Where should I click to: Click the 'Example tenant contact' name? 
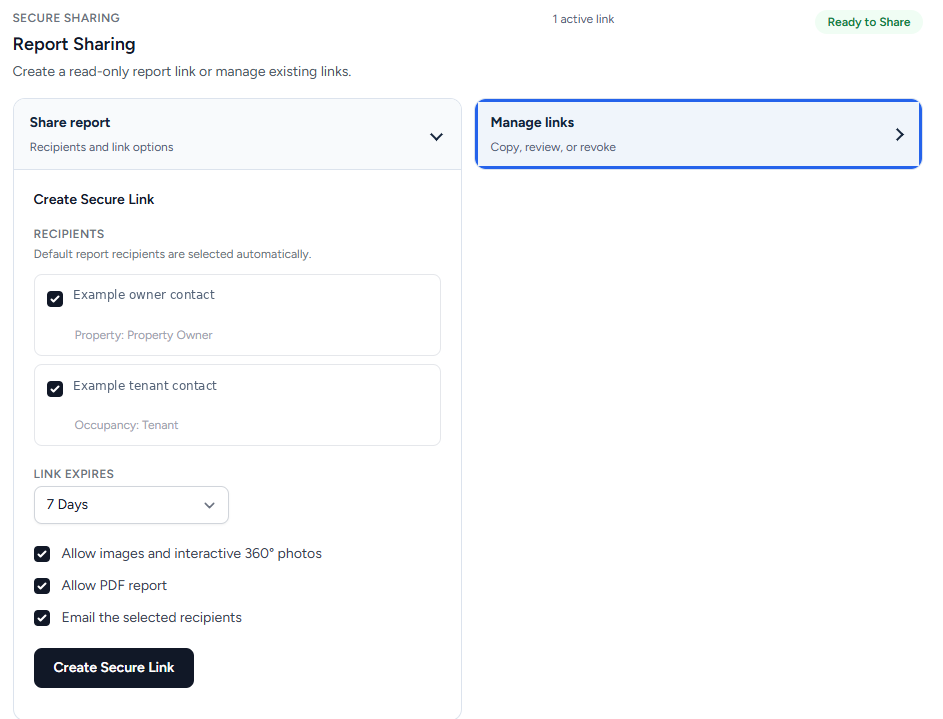coord(145,385)
